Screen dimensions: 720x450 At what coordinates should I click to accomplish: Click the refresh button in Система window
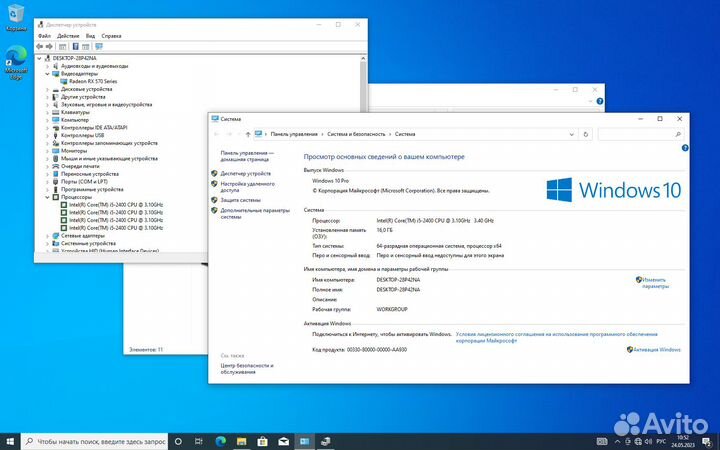(585, 135)
